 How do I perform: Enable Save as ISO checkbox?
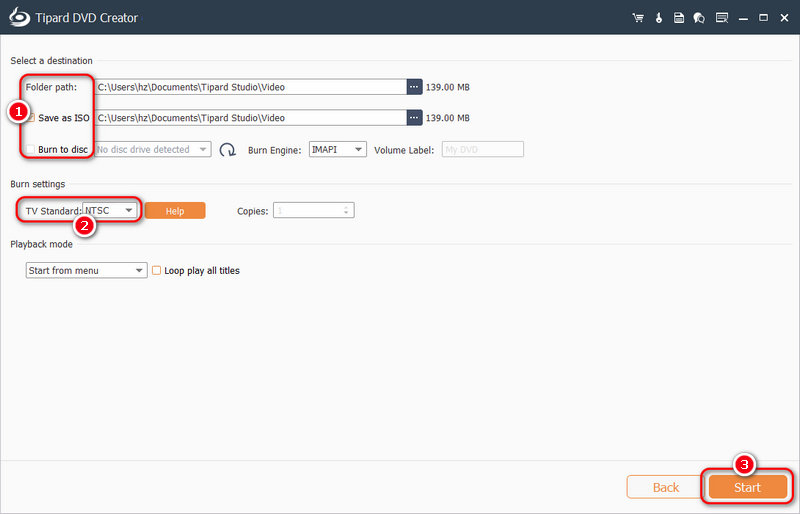pyautogui.click(x=31, y=118)
